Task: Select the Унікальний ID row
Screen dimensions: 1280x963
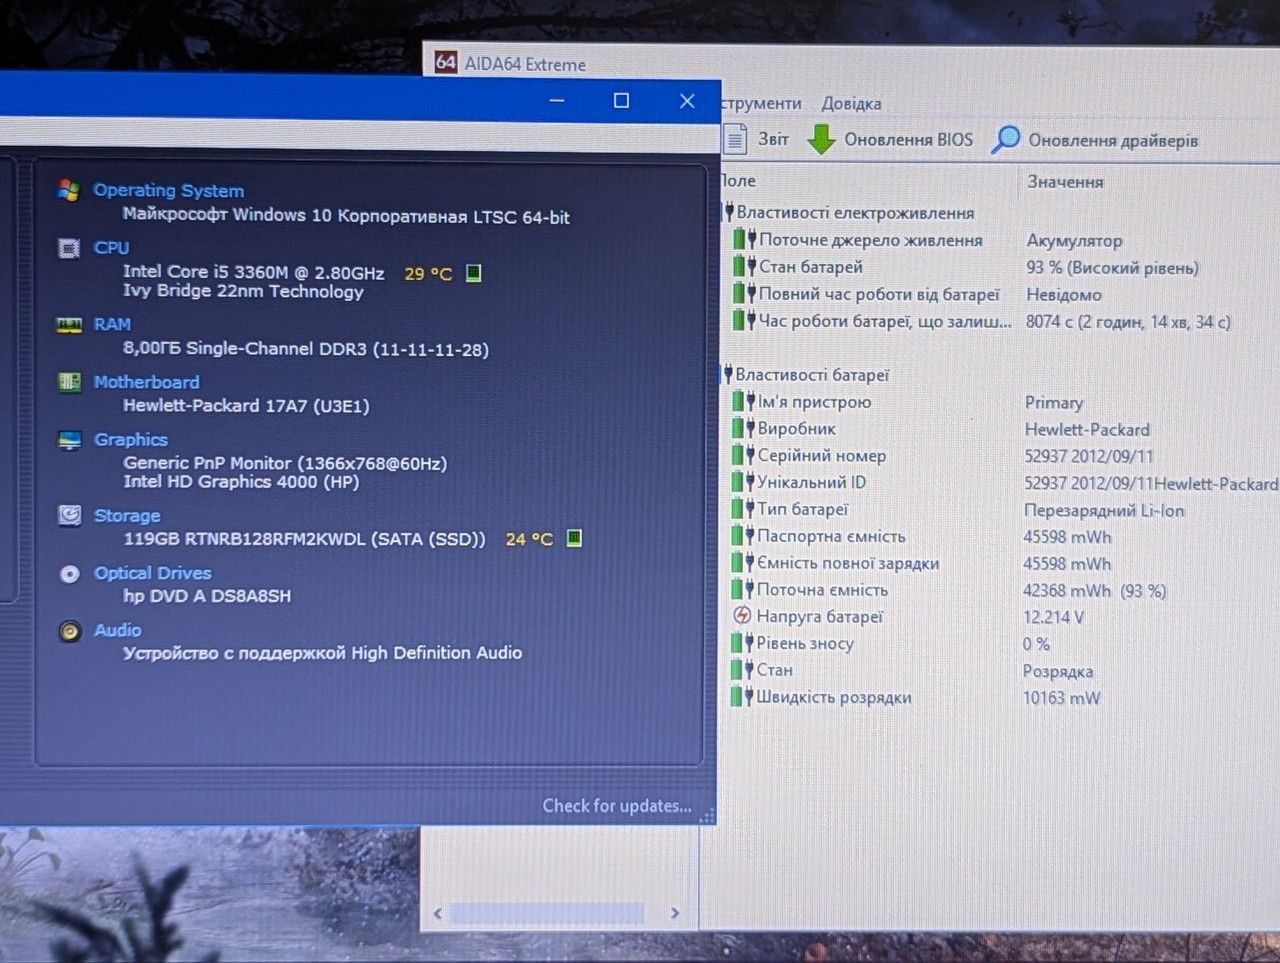Action: tap(1000, 482)
